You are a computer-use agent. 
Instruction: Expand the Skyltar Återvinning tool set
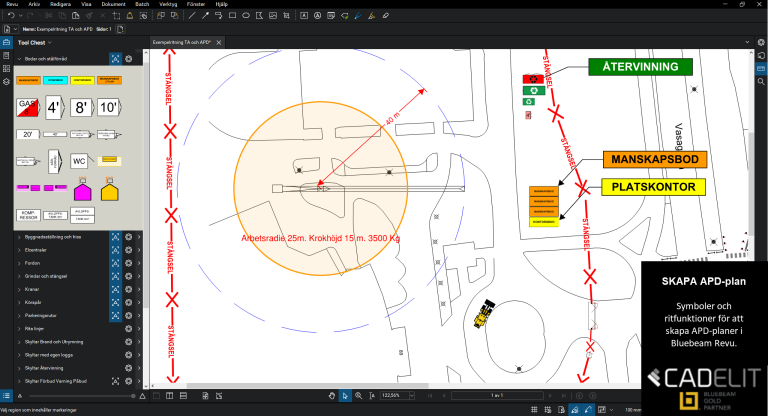coord(19,368)
